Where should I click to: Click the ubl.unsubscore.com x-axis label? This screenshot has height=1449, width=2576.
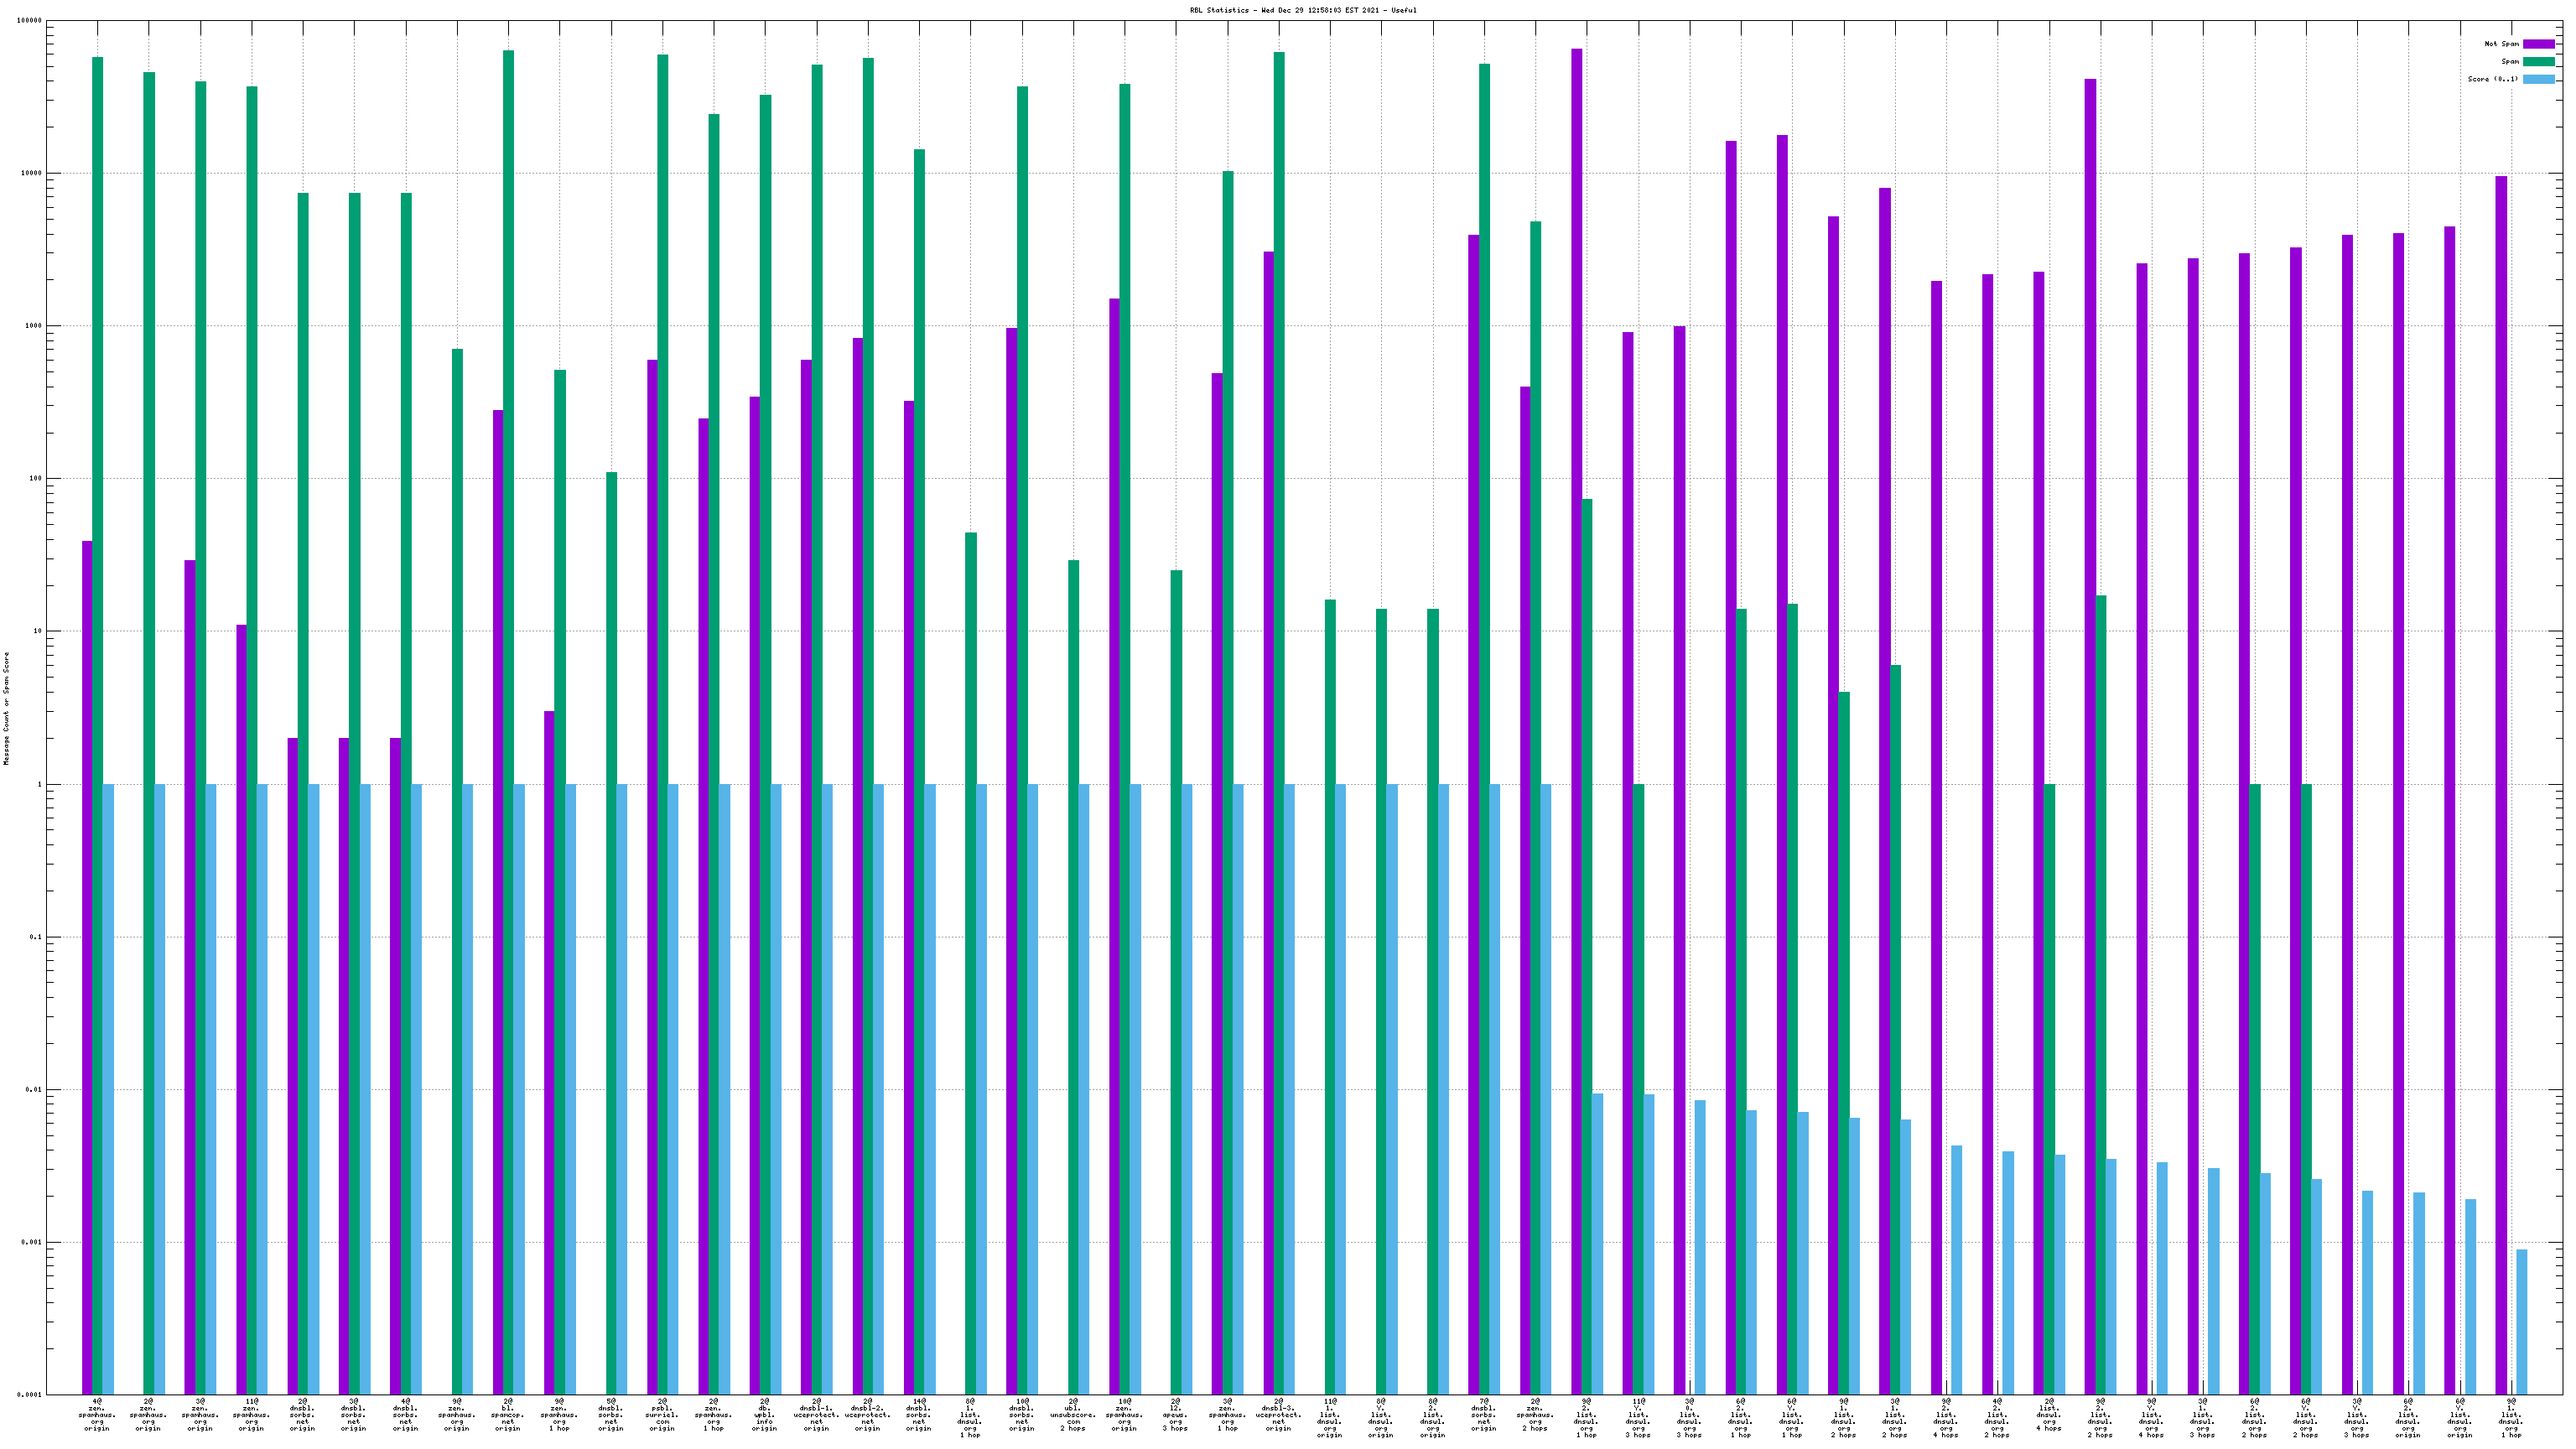coord(1073,1415)
